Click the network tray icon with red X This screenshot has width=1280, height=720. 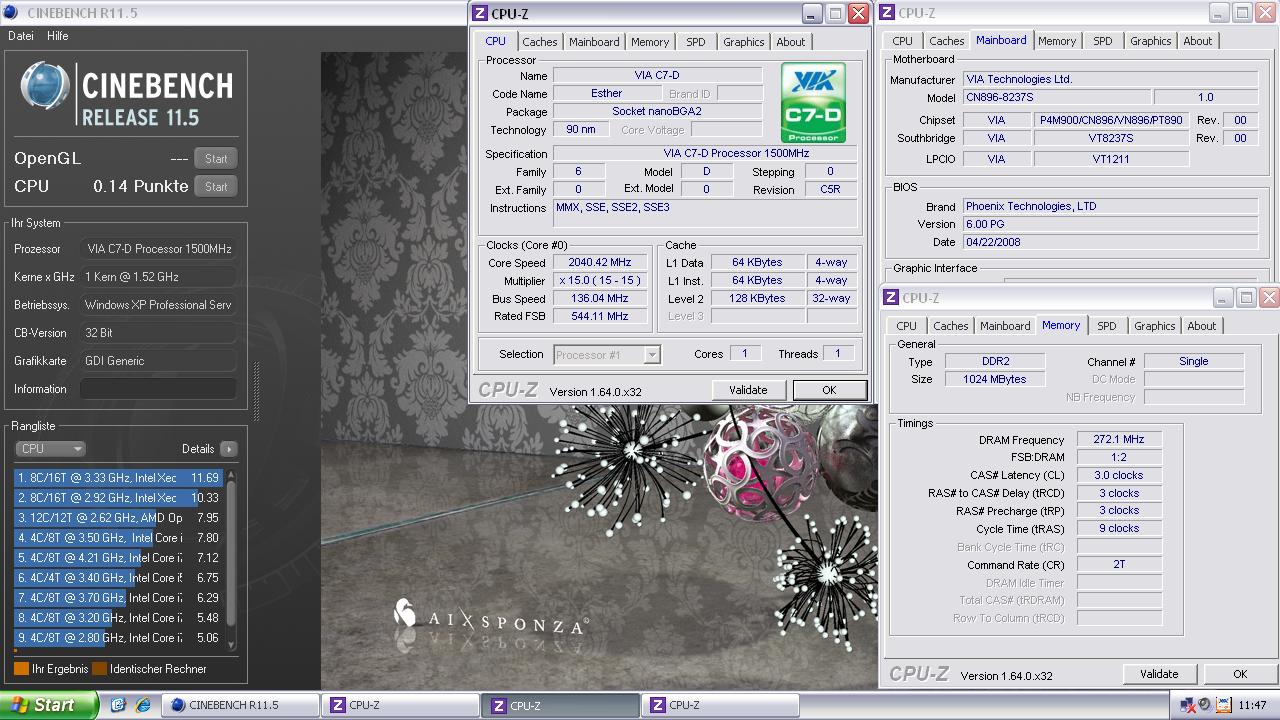(x=1188, y=705)
